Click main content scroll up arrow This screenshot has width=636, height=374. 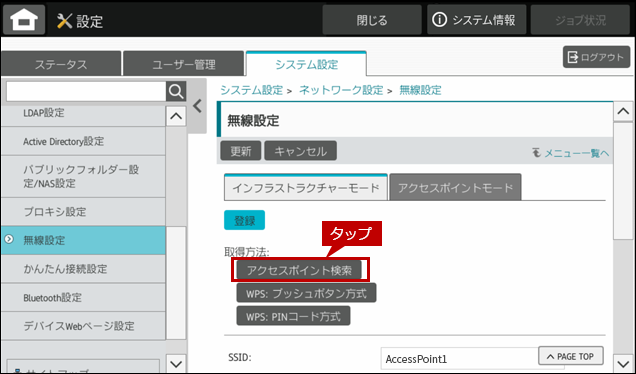[623, 111]
